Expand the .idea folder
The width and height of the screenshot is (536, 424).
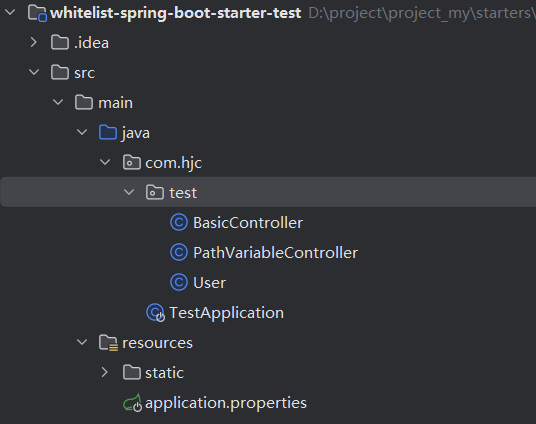(x=34, y=42)
